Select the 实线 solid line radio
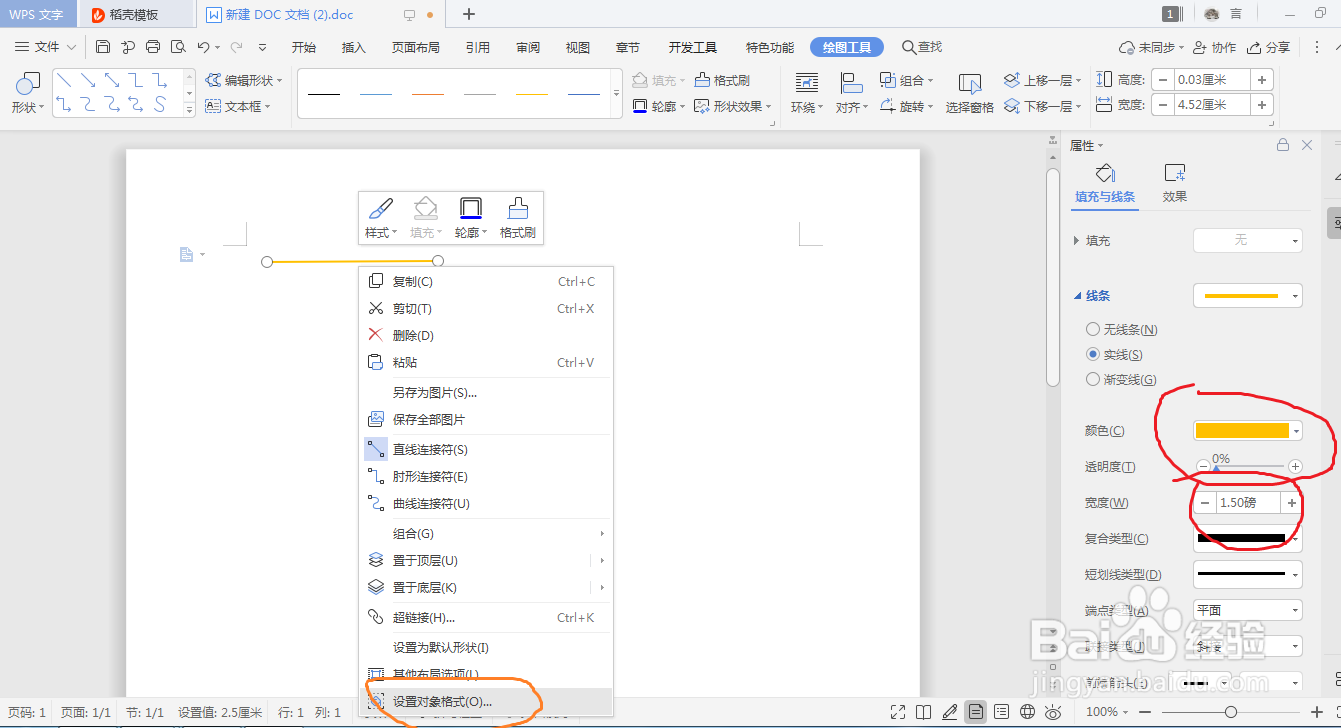The width and height of the screenshot is (1341, 728). point(1093,354)
